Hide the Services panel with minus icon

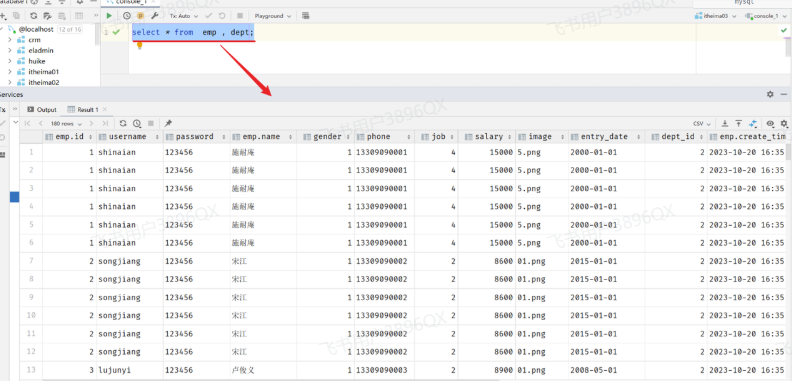point(784,94)
